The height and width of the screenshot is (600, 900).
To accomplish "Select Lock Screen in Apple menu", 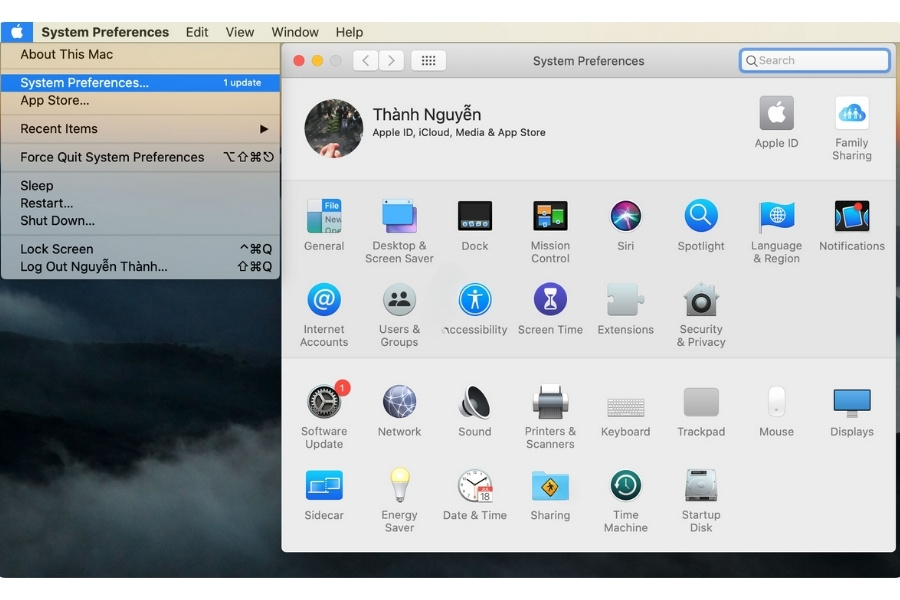I will (x=57, y=249).
